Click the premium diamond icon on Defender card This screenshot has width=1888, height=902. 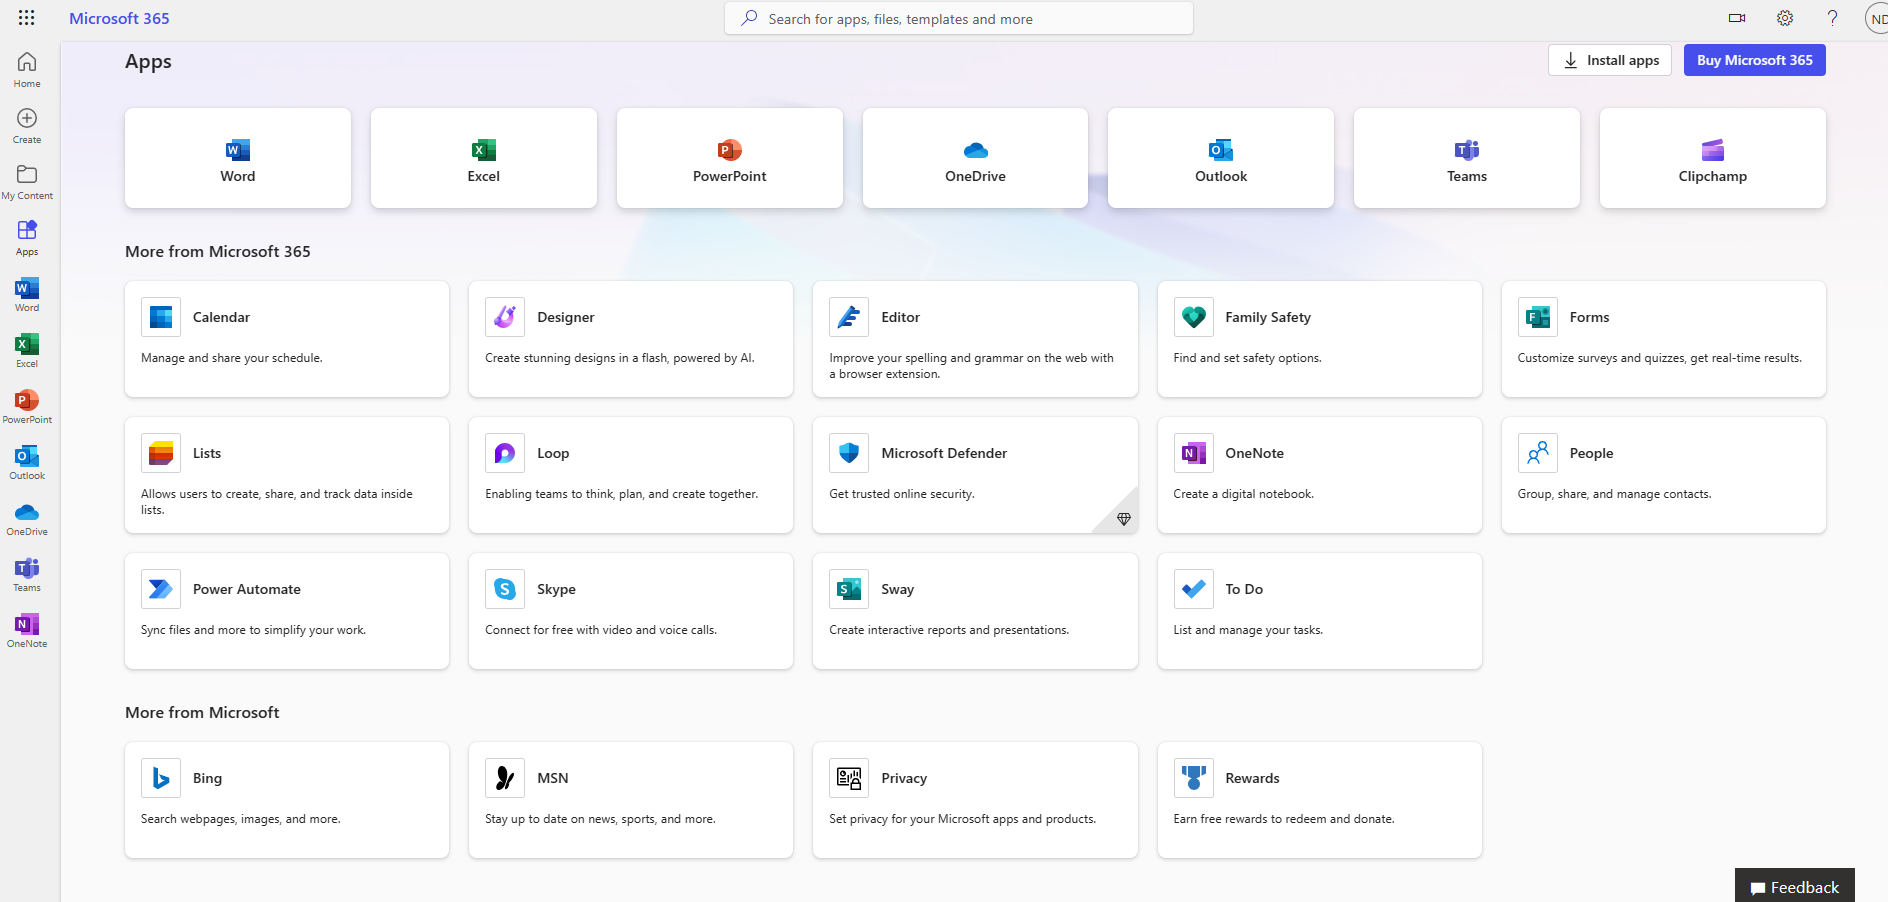[1124, 519]
